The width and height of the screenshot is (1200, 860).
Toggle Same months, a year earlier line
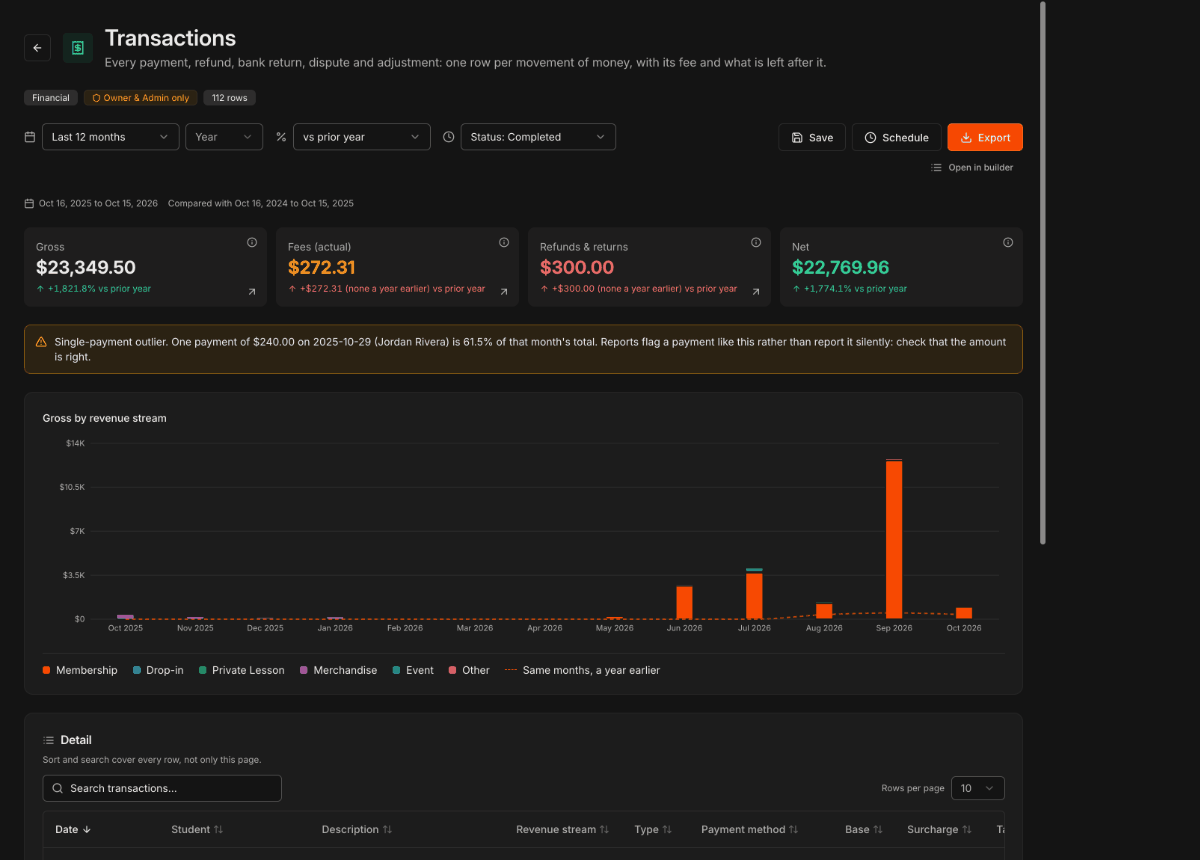click(x=582, y=670)
